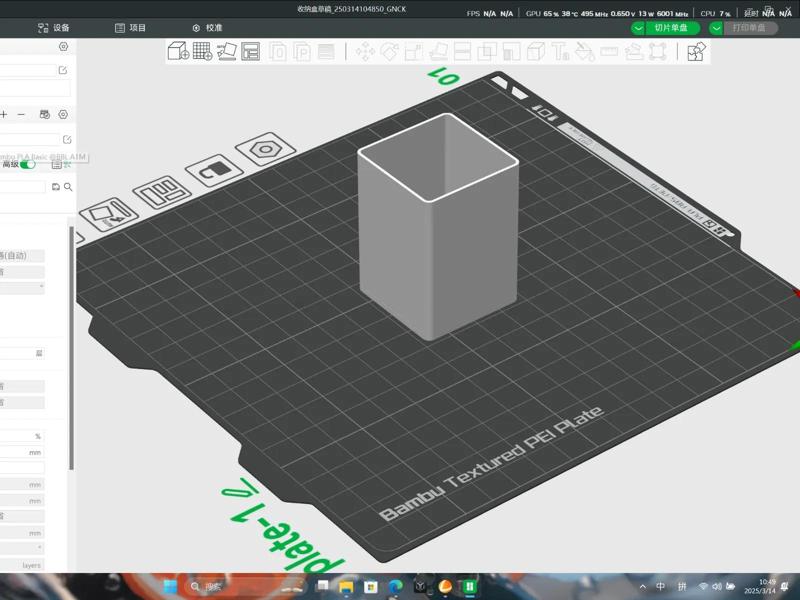800x600 pixels.
Task: Click the 切片单盘 slice button
Action: click(x=670, y=28)
